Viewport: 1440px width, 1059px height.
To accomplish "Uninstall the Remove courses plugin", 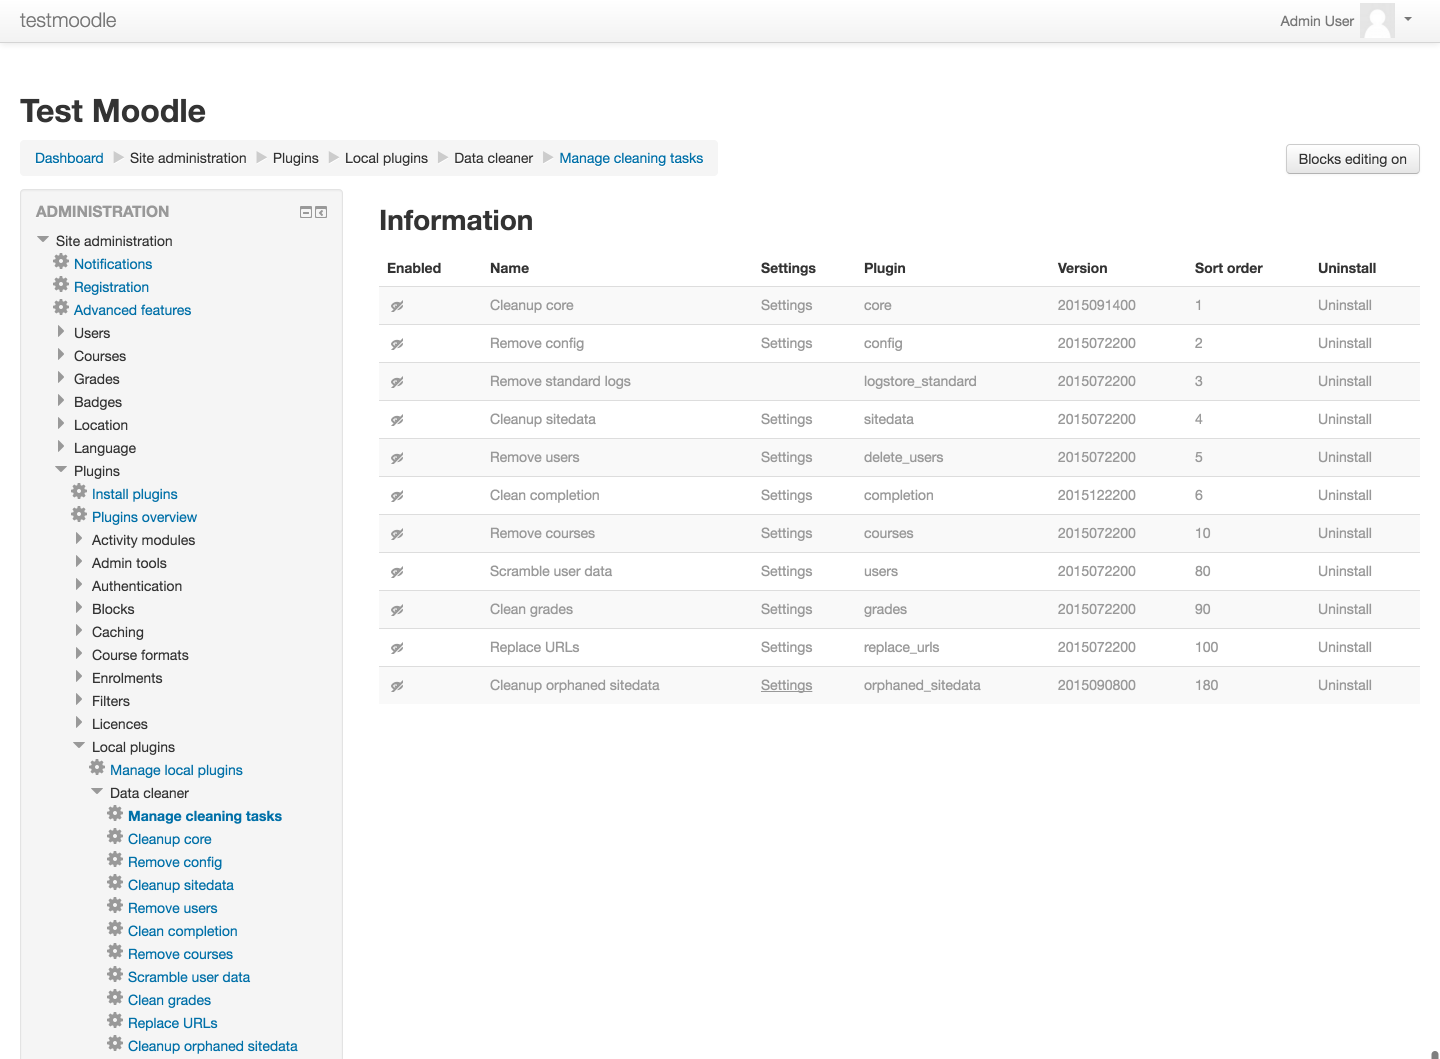I will [1344, 533].
